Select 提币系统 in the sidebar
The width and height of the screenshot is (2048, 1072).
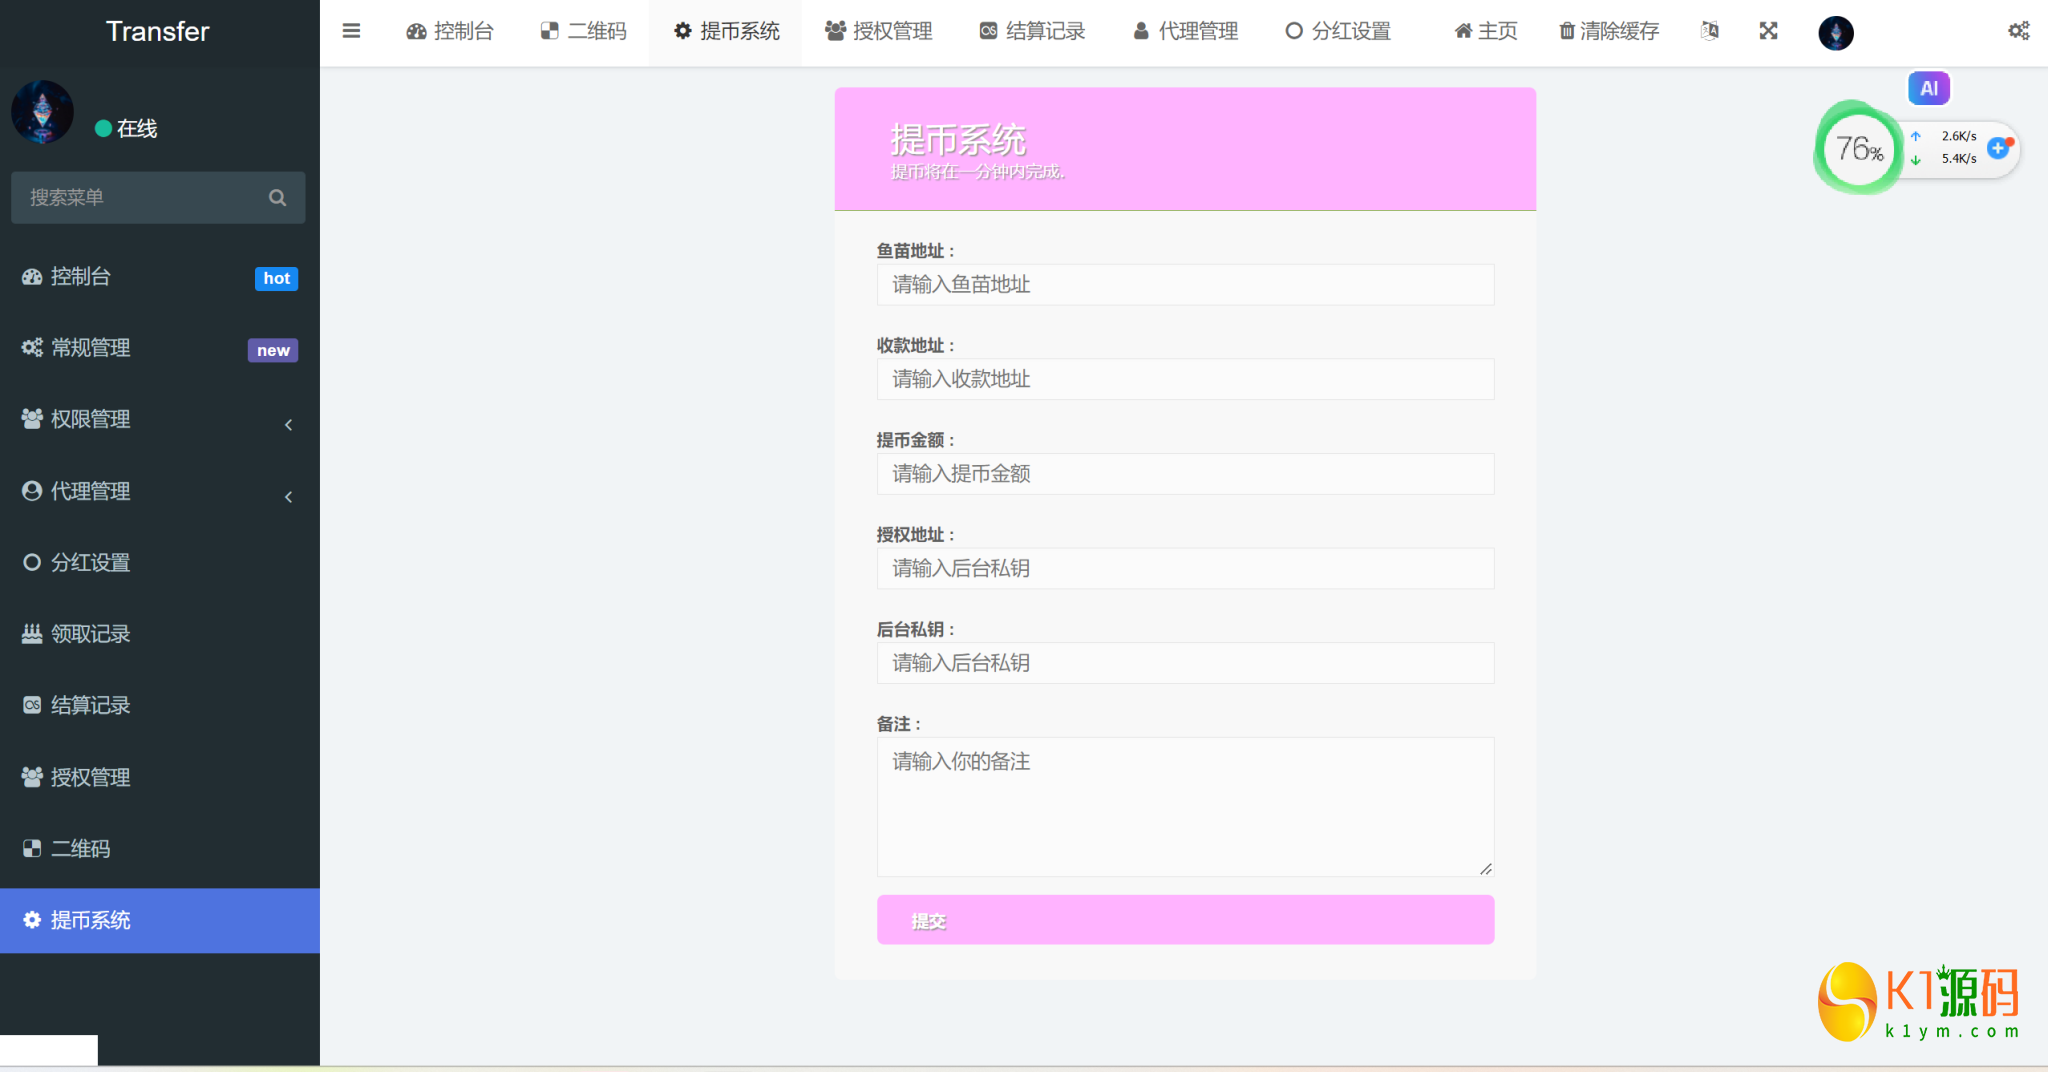(160, 920)
